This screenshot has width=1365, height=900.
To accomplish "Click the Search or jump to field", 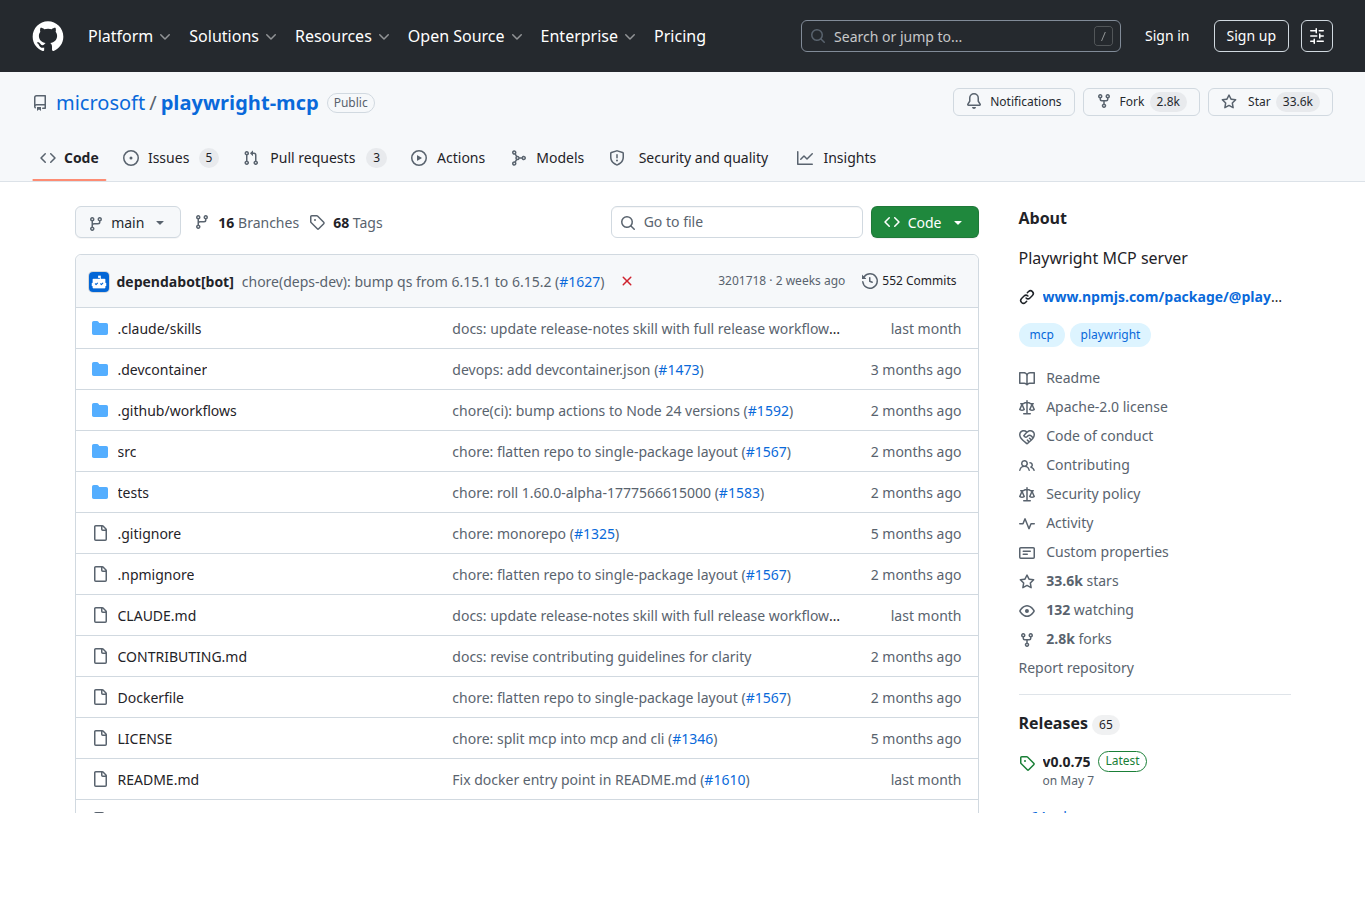I will pyautogui.click(x=961, y=36).
